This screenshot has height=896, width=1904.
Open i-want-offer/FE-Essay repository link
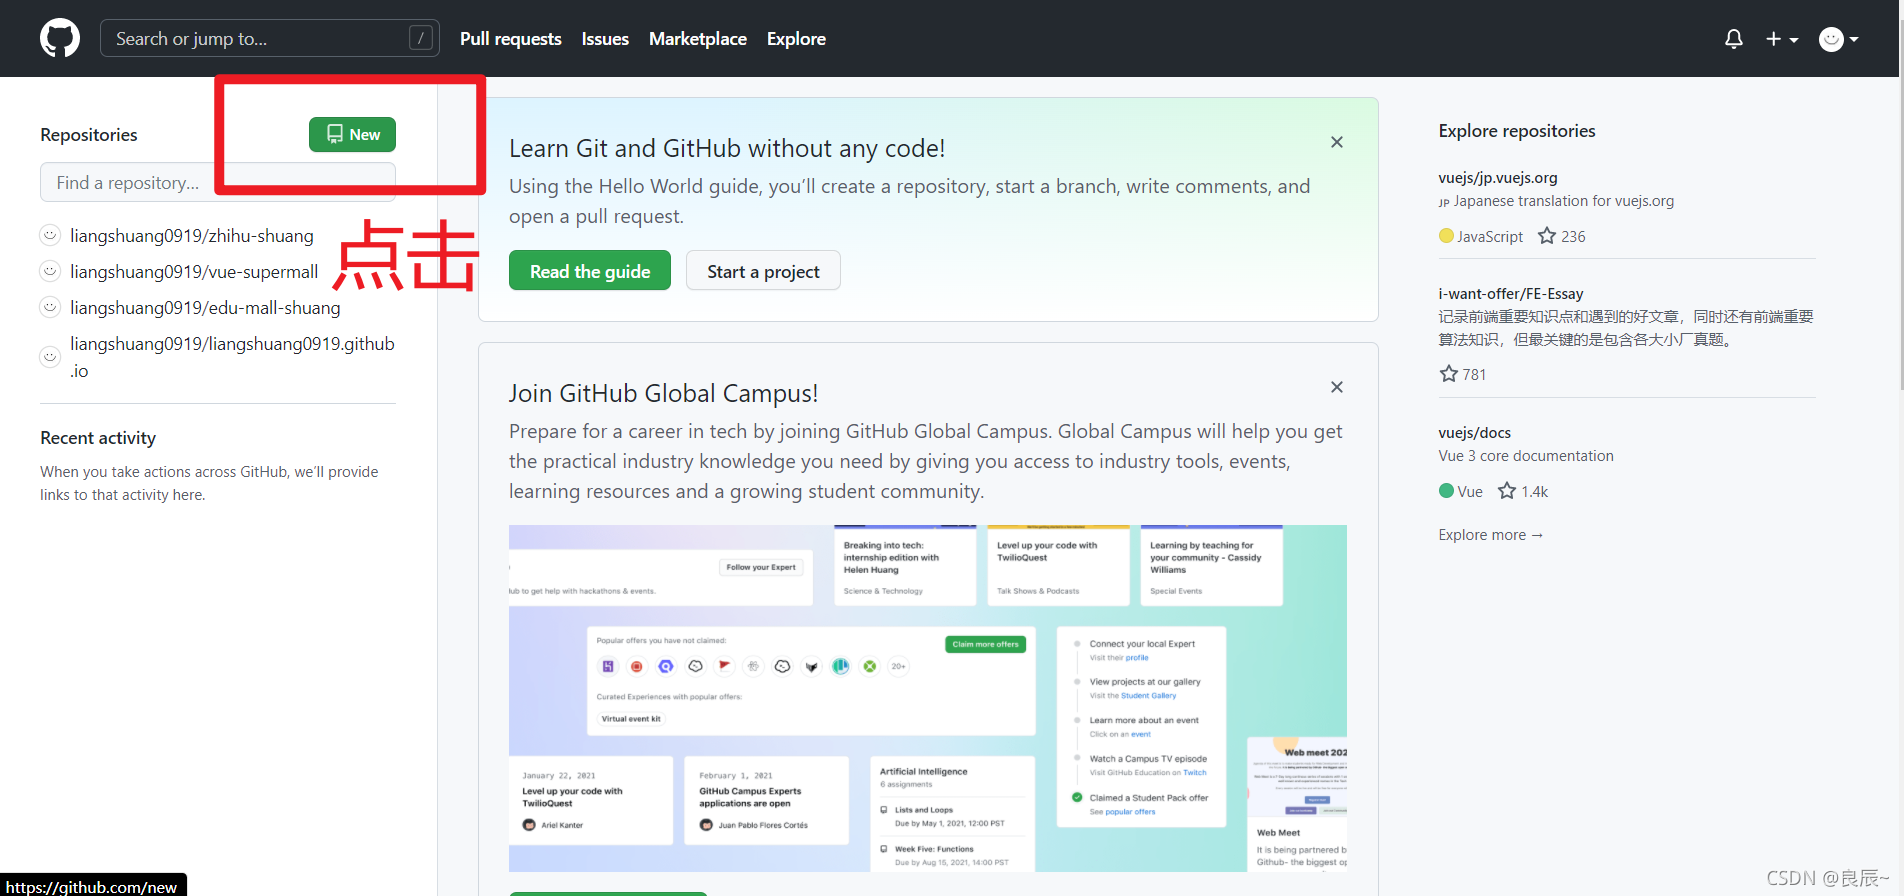(1511, 294)
